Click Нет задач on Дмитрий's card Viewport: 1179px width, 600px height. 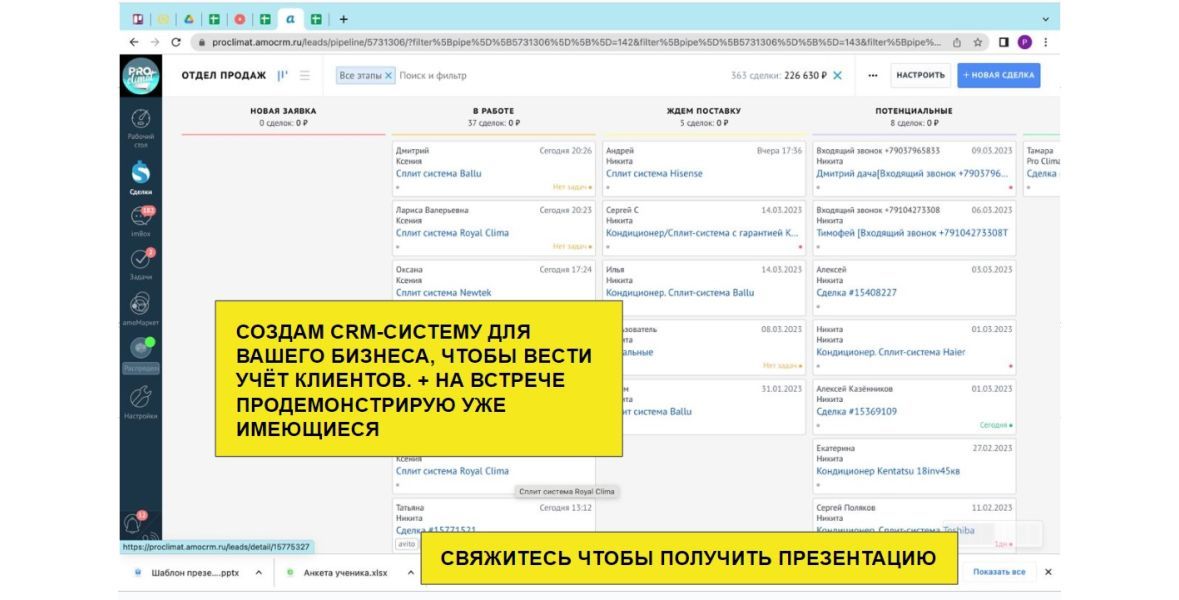click(571, 187)
